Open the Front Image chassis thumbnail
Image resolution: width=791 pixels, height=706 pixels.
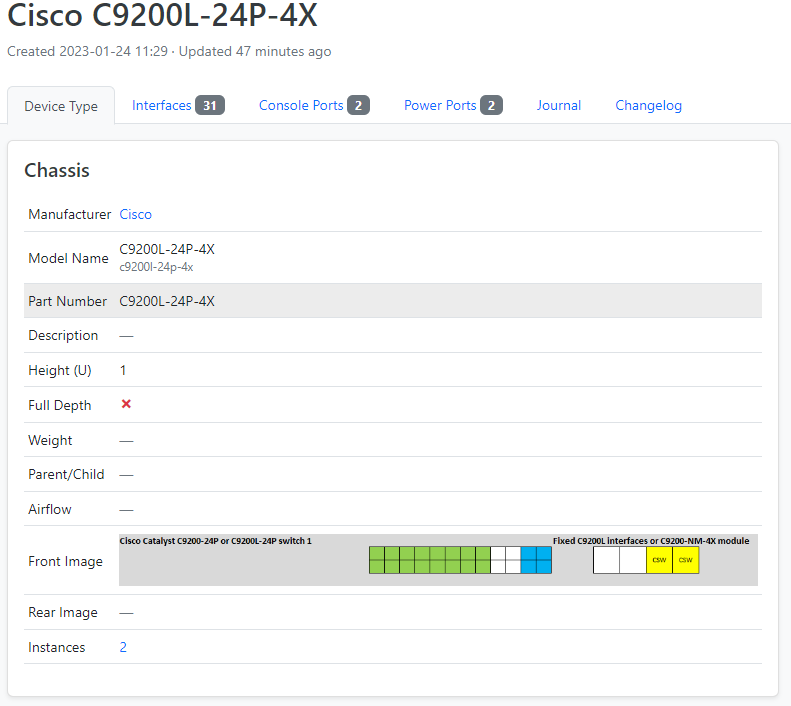click(x=438, y=560)
